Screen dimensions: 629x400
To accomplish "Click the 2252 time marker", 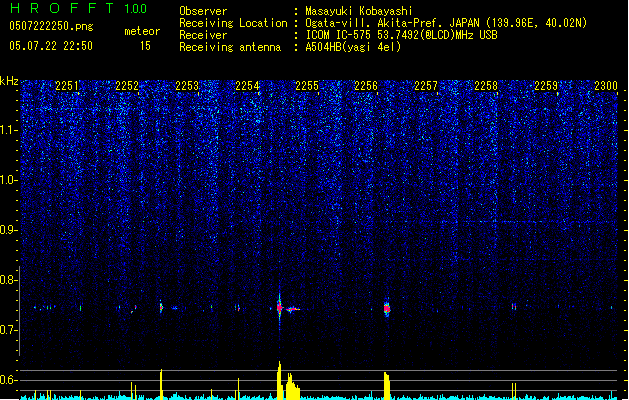I will tap(127, 86).
